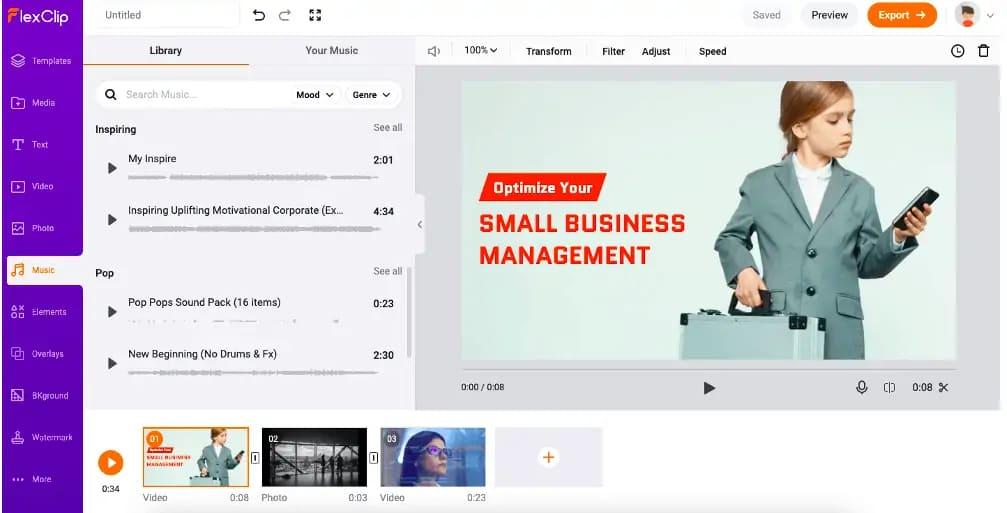Click See all for Inspiring
Screen dimensions: 1007x513
coord(388,128)
